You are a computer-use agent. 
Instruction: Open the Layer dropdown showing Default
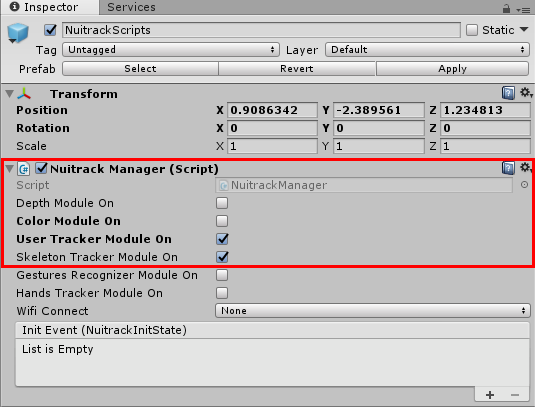427,50
